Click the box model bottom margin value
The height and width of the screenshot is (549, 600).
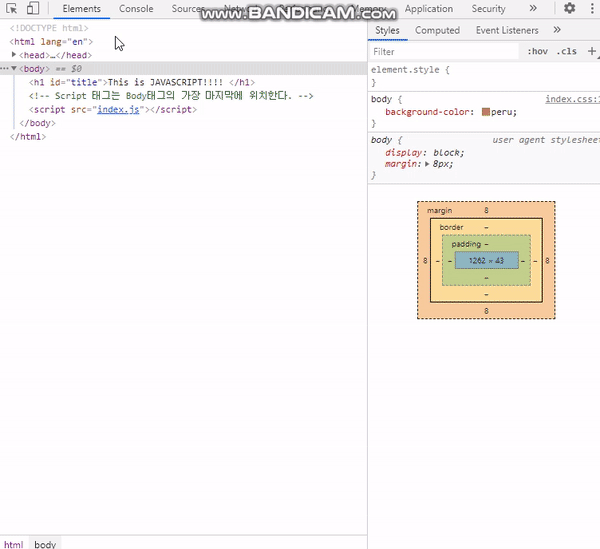(x=486, y=311)
